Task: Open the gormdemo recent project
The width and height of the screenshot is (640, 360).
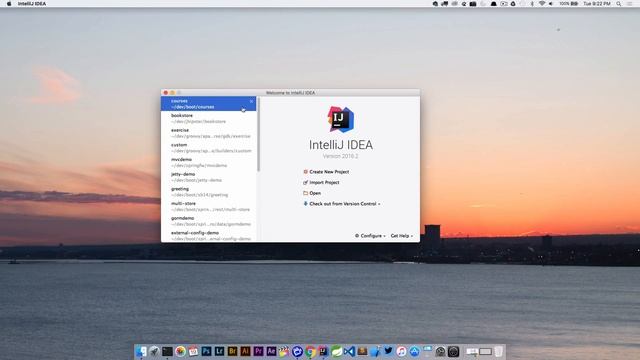Action: (x=208, y=221)
